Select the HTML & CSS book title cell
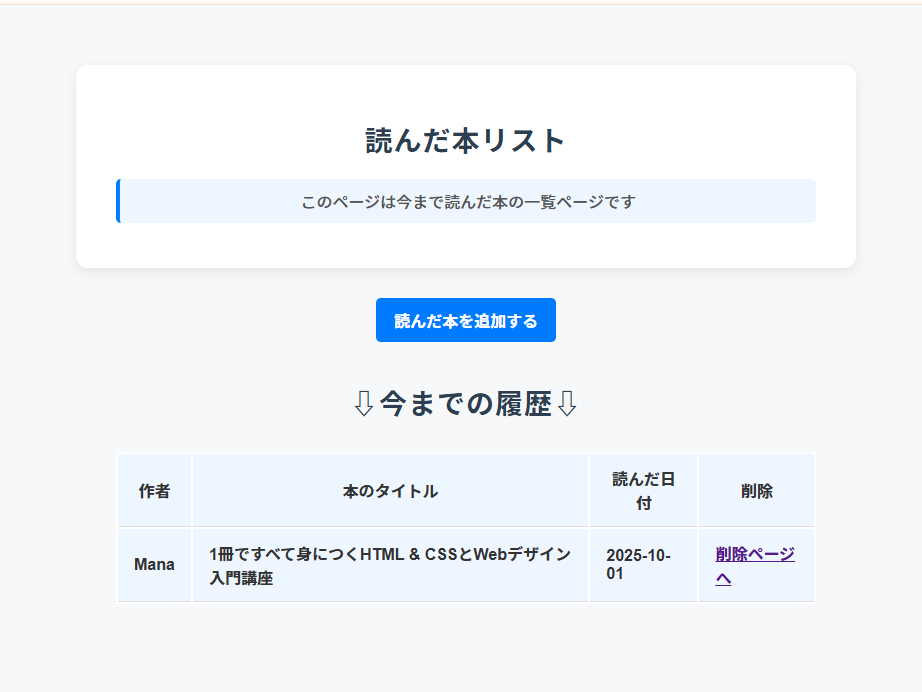The image size is (922, 692). tap(390, 565)
